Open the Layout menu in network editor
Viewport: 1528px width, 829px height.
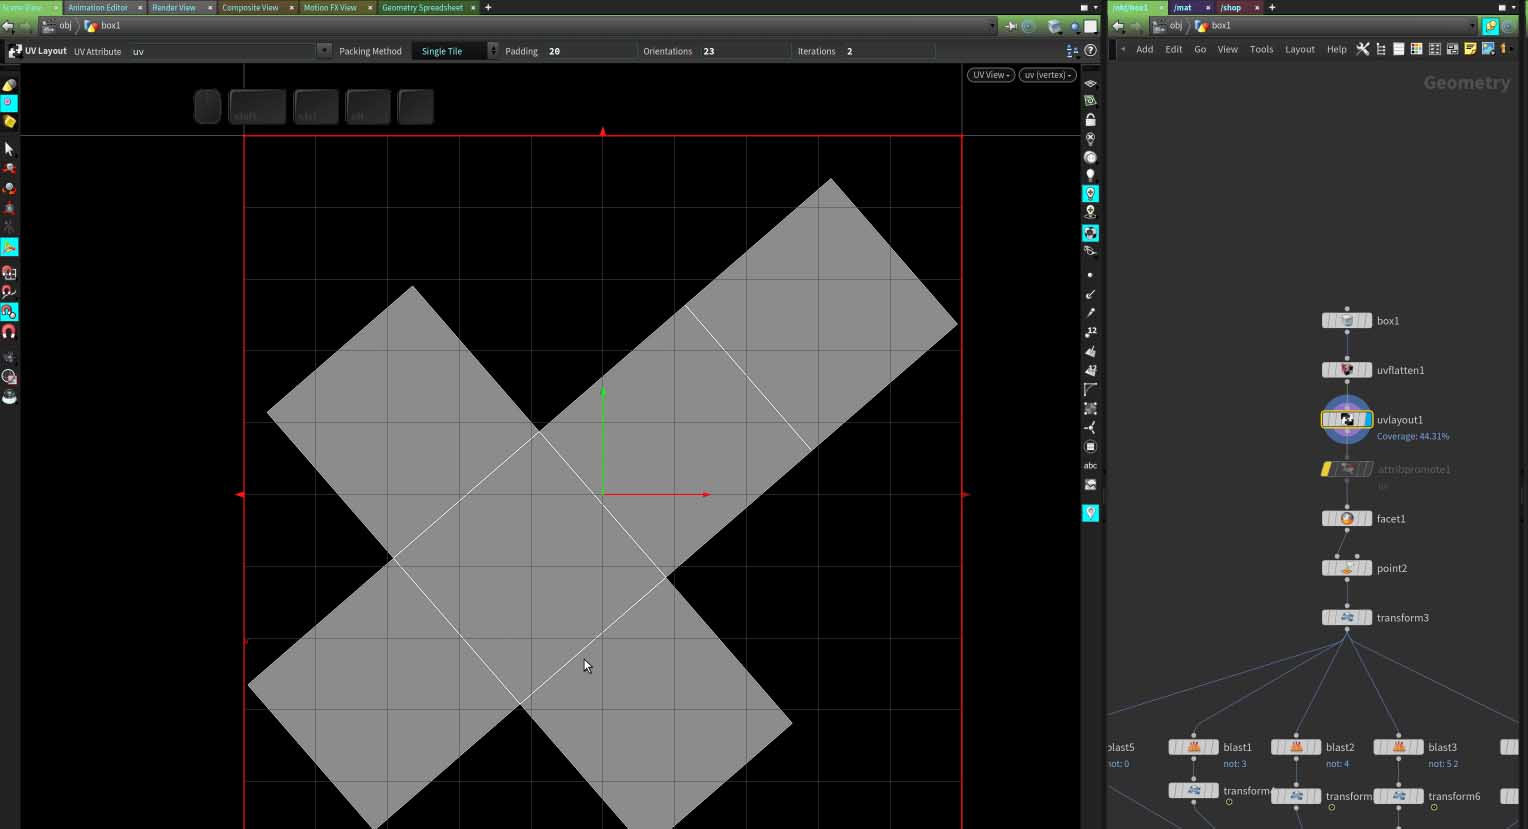pyautogui.click(x=1299, y=49)
